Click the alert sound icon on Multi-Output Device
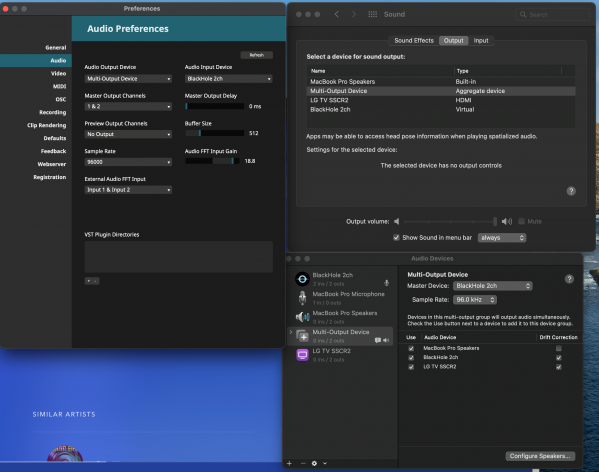This screenshot has height=472, width=599. pos(378,340)
